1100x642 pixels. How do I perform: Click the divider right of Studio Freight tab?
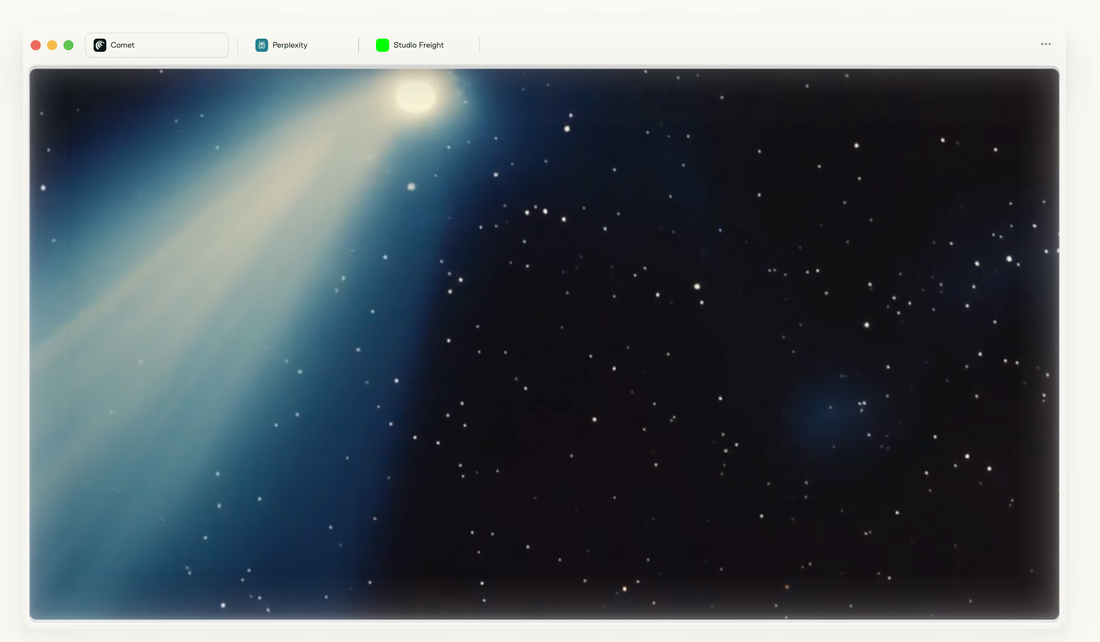(x=479, y=45)
